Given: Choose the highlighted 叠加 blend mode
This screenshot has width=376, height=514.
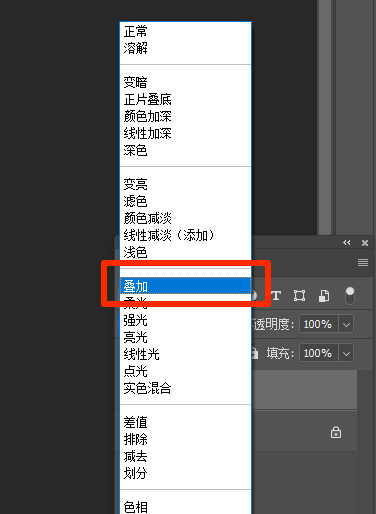Looking at the screenshot, I should (185, 286).
